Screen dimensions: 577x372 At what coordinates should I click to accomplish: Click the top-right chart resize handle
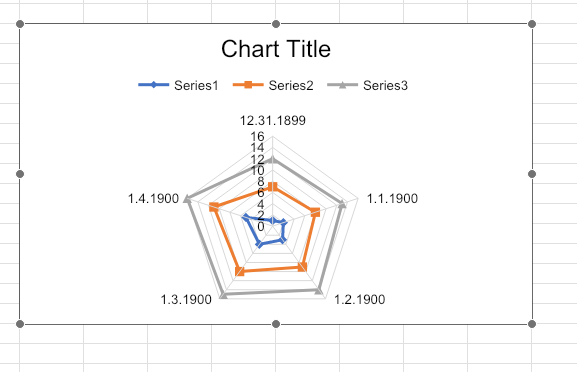tap(532, 24)
